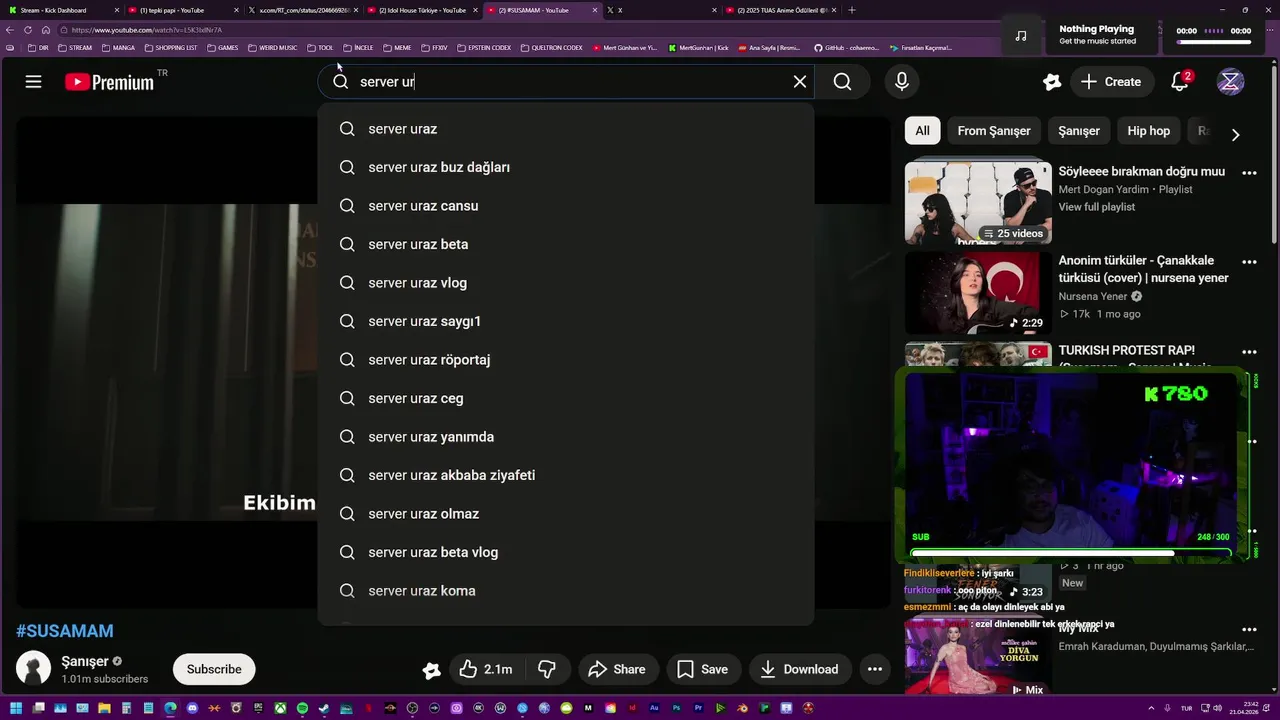Choose the suggestion 'server uraz saygı1'

tap(566, 321)
